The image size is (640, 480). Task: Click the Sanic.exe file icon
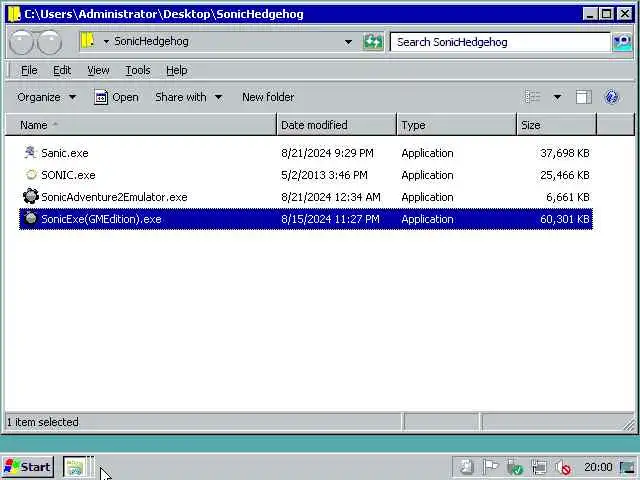[30, 153]
